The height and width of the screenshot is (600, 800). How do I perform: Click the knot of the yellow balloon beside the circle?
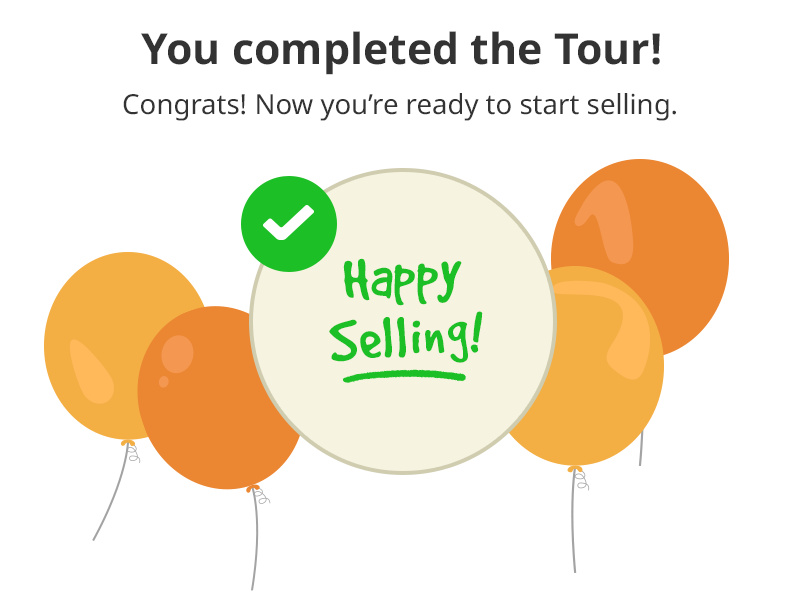point(579,478)
